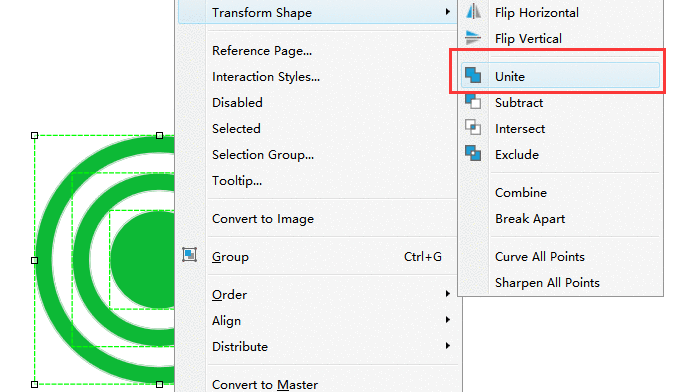Click the solid green center circle
This screenshot has width=674, height=392.
(x=143, y=259)
